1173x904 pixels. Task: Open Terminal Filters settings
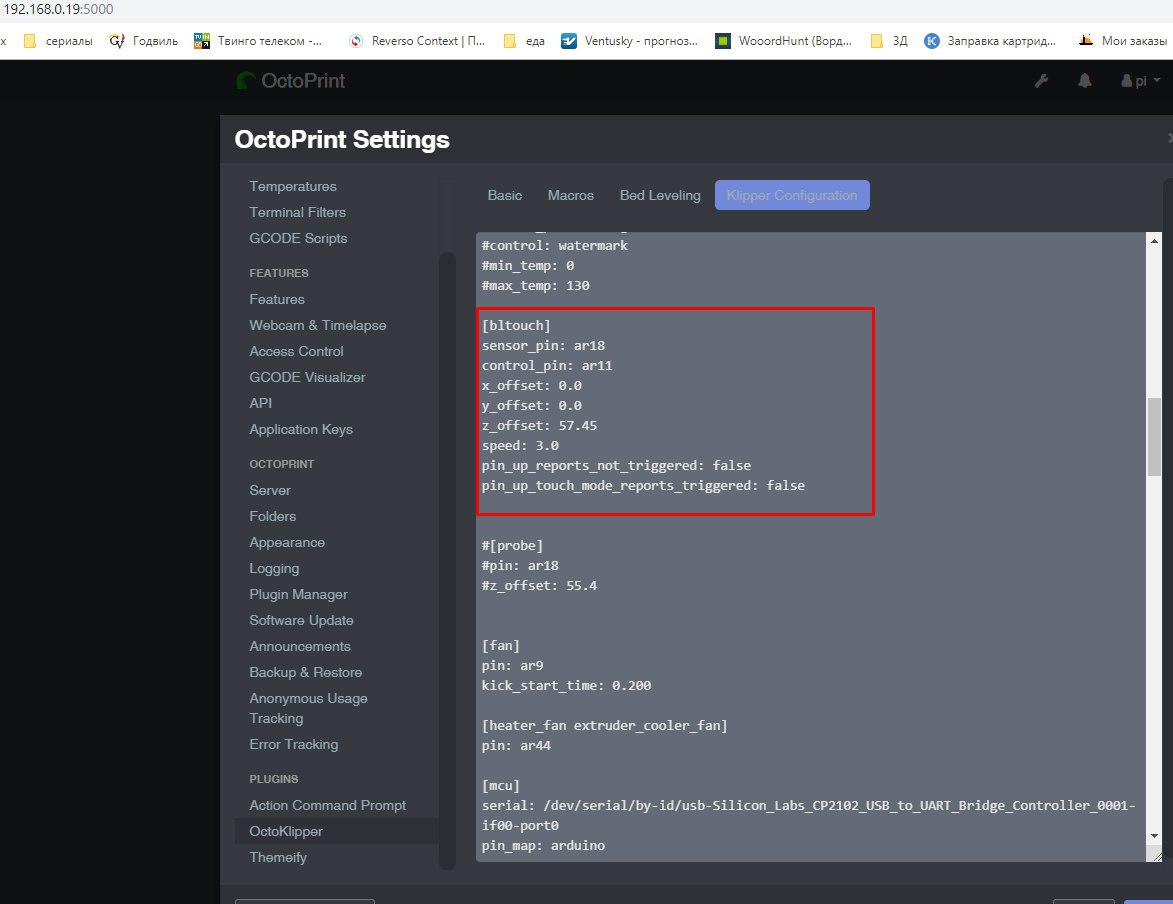point(297,213)
